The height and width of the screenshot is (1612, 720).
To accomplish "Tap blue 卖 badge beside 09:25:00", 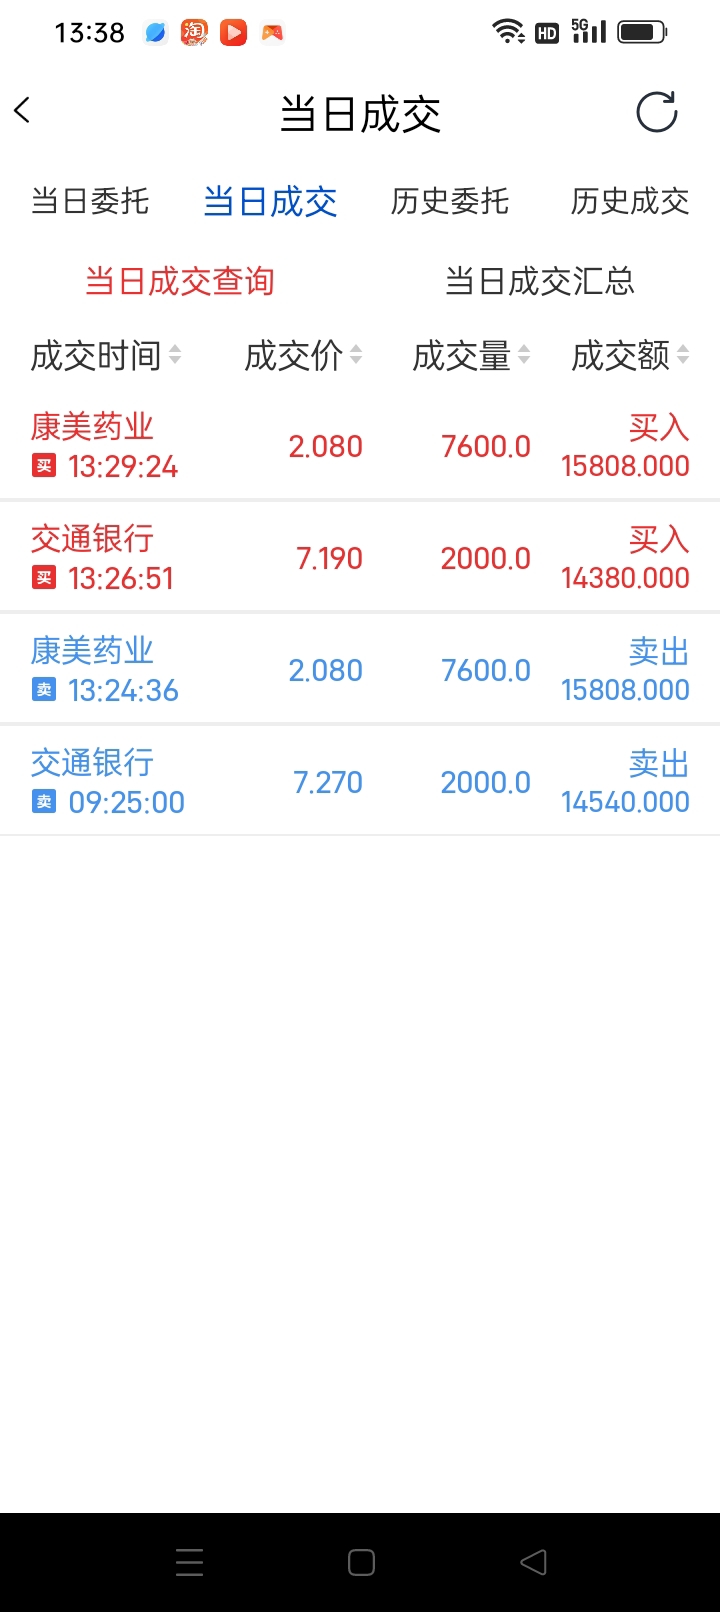I will coord(44,802).
